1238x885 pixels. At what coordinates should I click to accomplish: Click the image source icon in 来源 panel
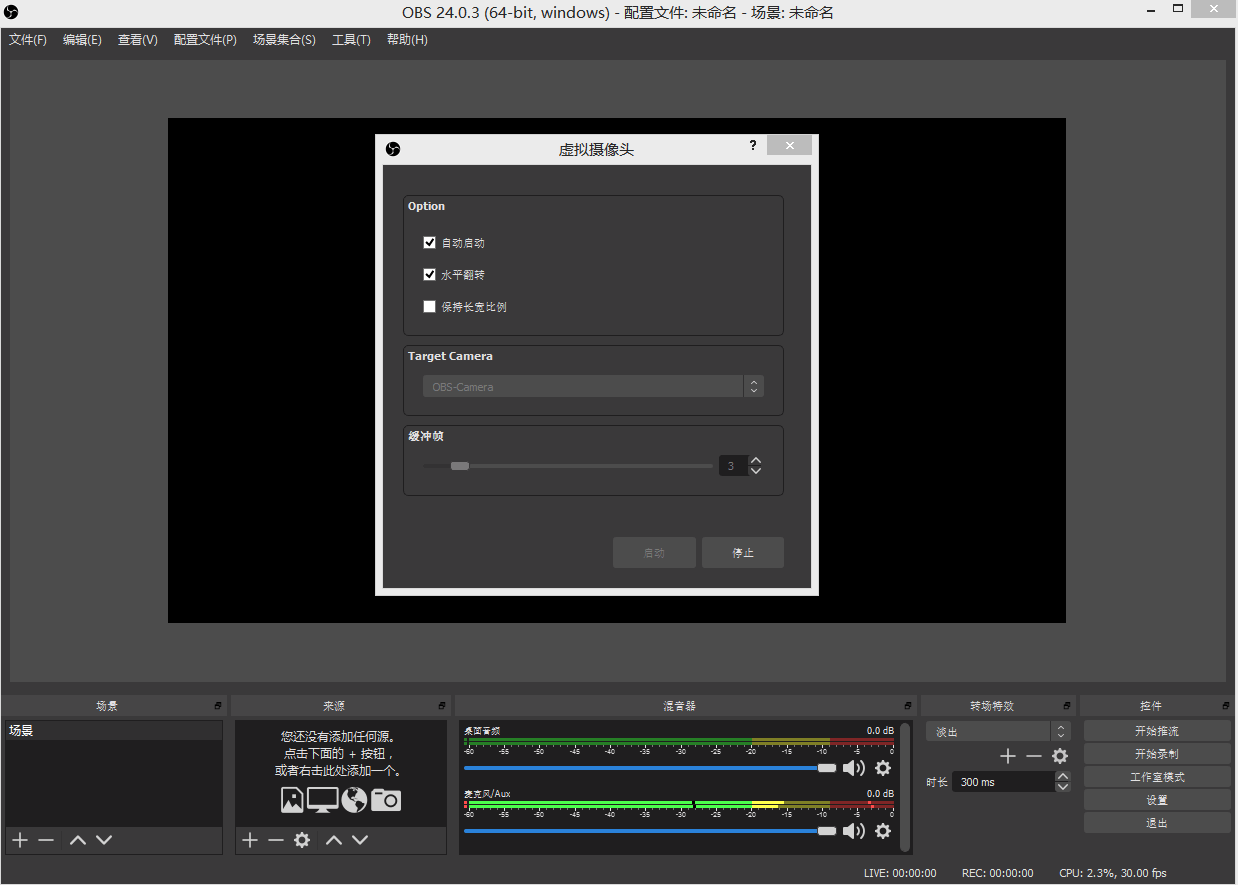pos(292,799)
